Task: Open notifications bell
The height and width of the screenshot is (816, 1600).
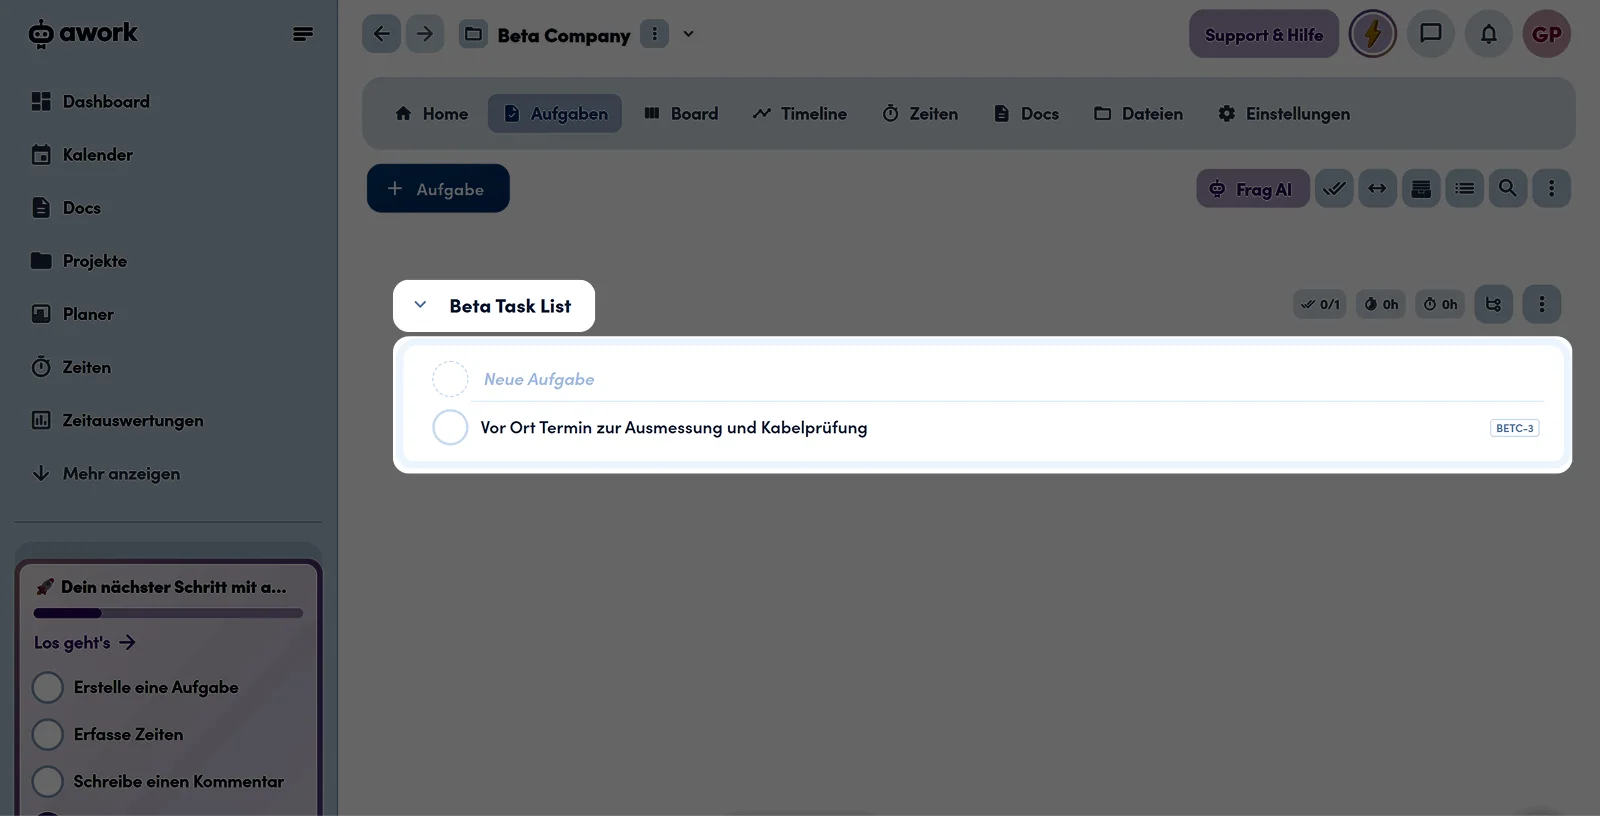Action: click(x=1489, y=34)
